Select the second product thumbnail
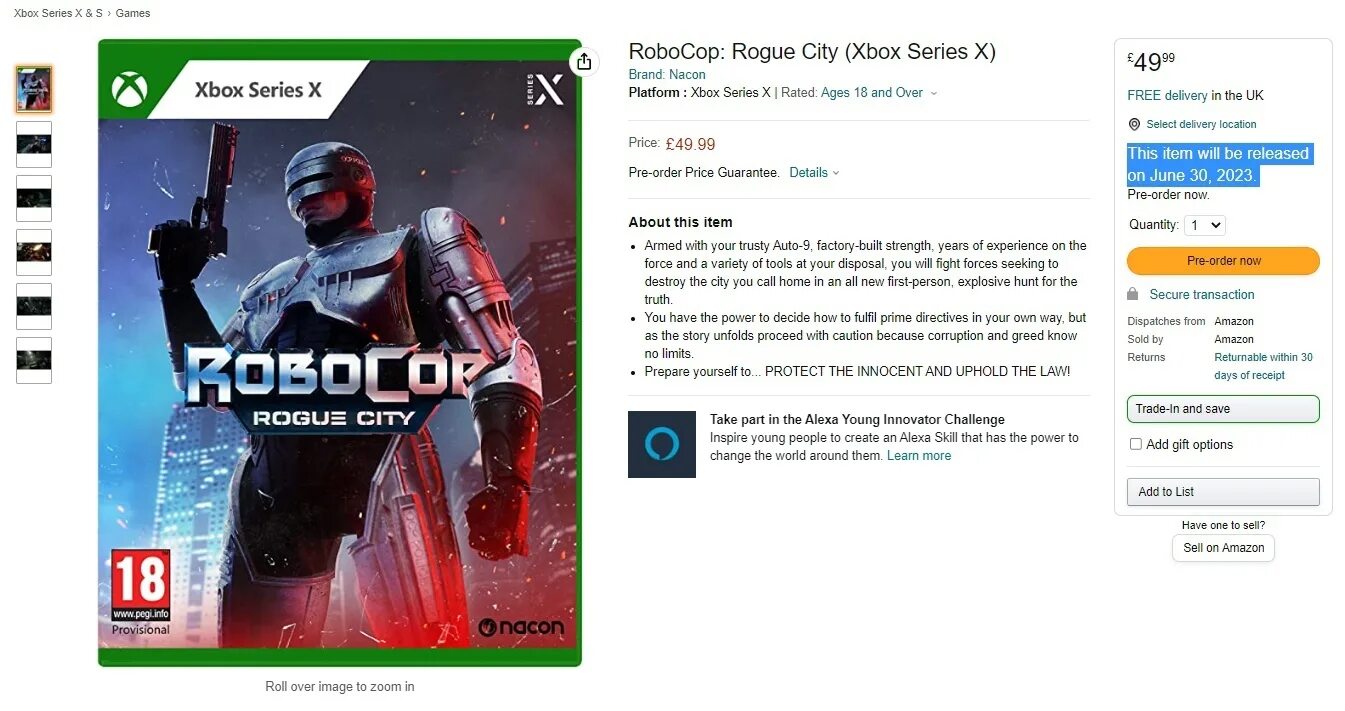 click(x=34, y=144)
